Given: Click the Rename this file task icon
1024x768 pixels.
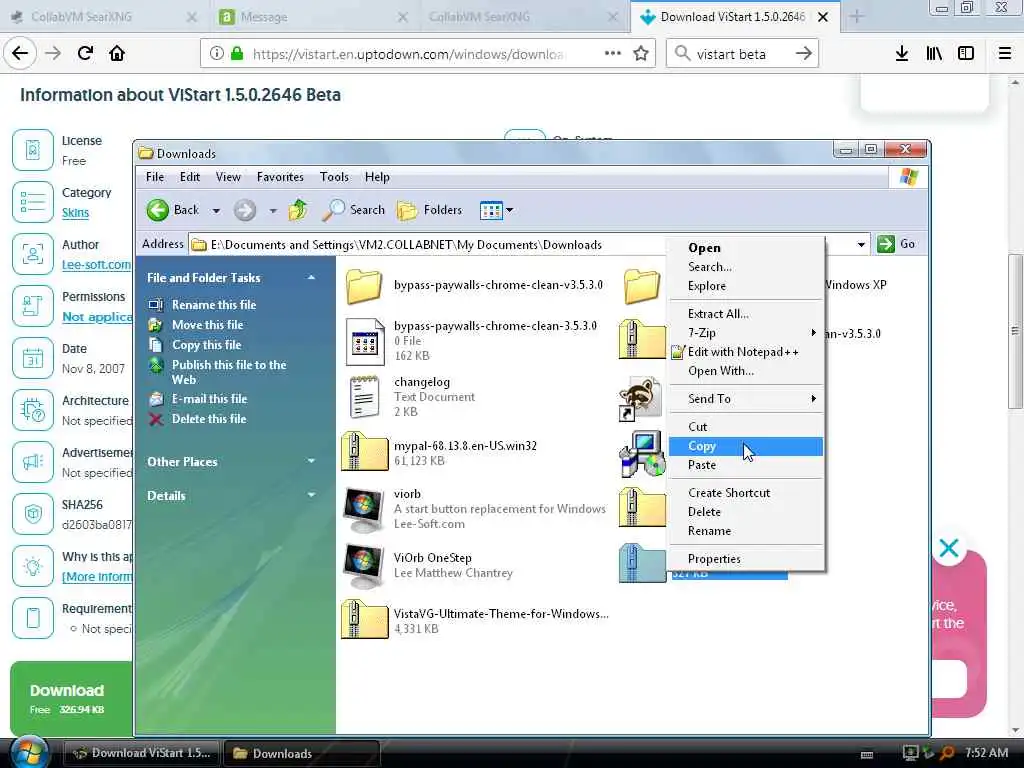Looking at the screenshot, I should pyautogui.click(x=155, y=305).
